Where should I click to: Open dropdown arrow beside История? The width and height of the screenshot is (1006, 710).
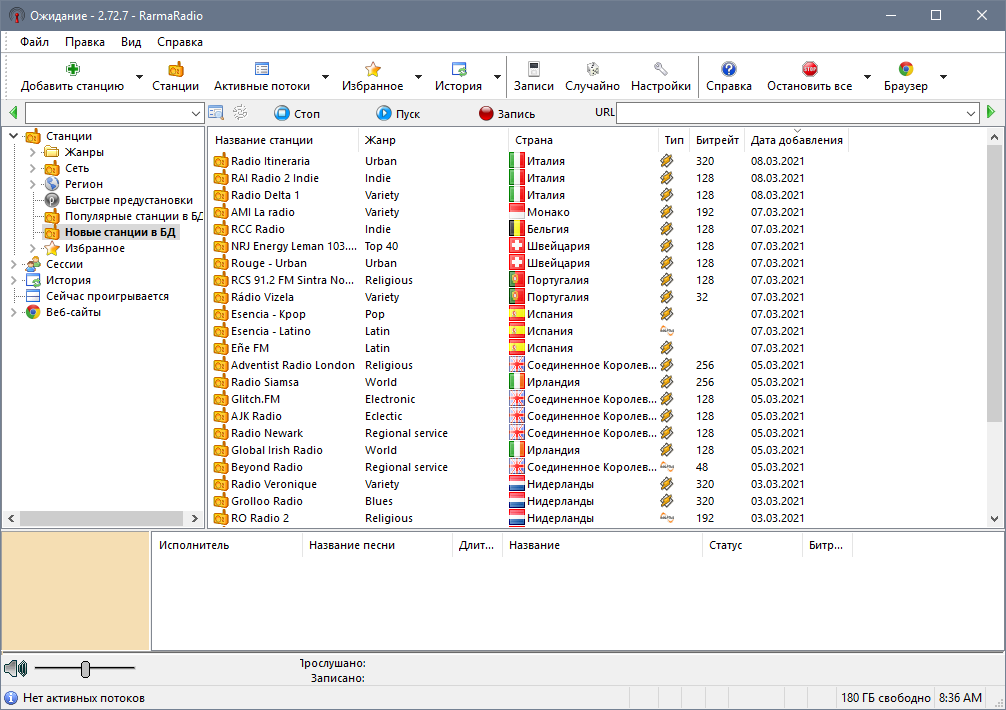tap(497, 77)
